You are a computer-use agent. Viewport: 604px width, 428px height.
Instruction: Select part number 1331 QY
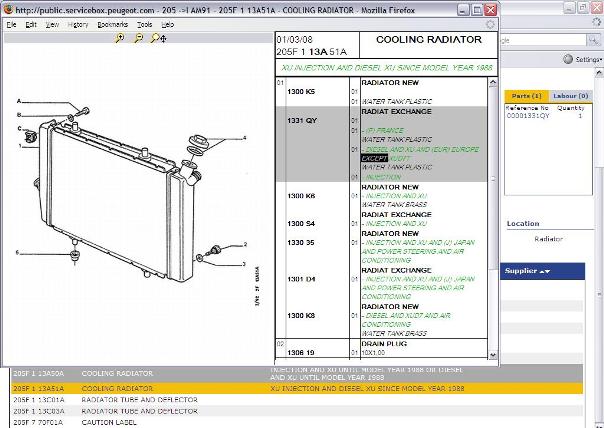(302, 121)
